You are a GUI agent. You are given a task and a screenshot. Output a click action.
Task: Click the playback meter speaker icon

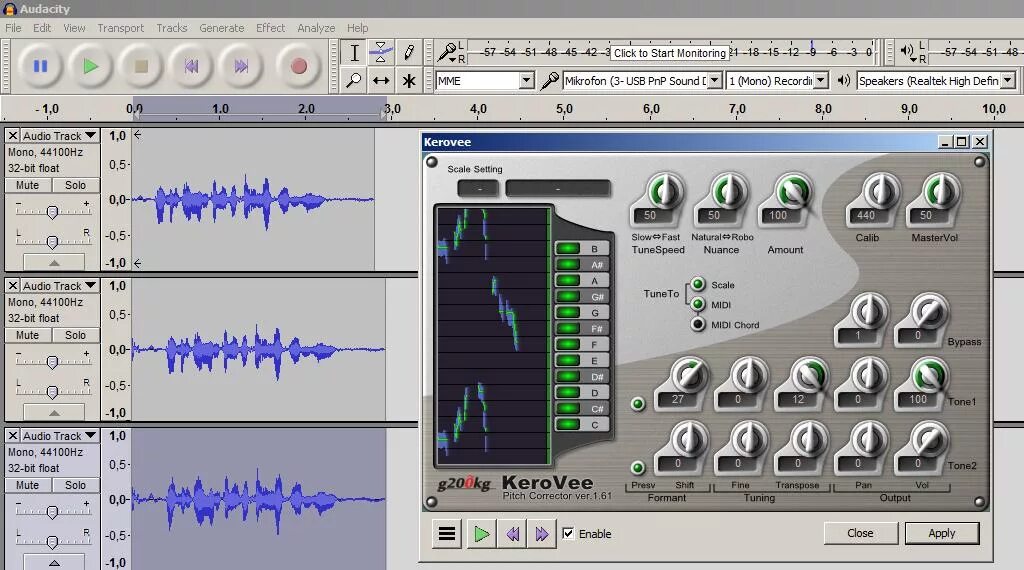(x=907, y=51)
